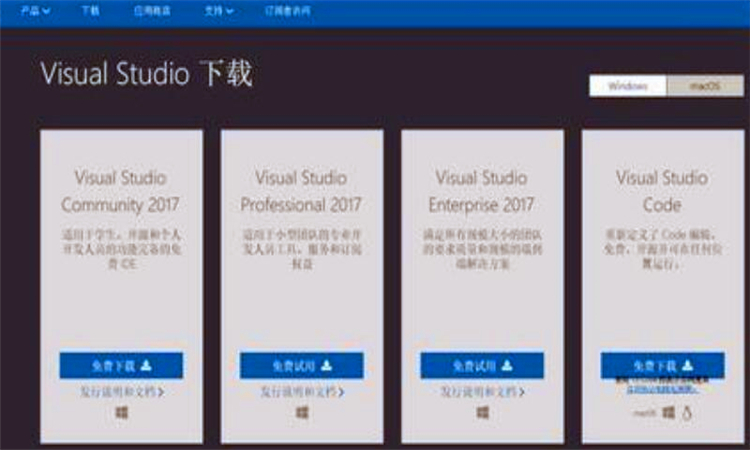
Task: Open the 产品 dropdown in the navigation bar
Action: [35, 11]
